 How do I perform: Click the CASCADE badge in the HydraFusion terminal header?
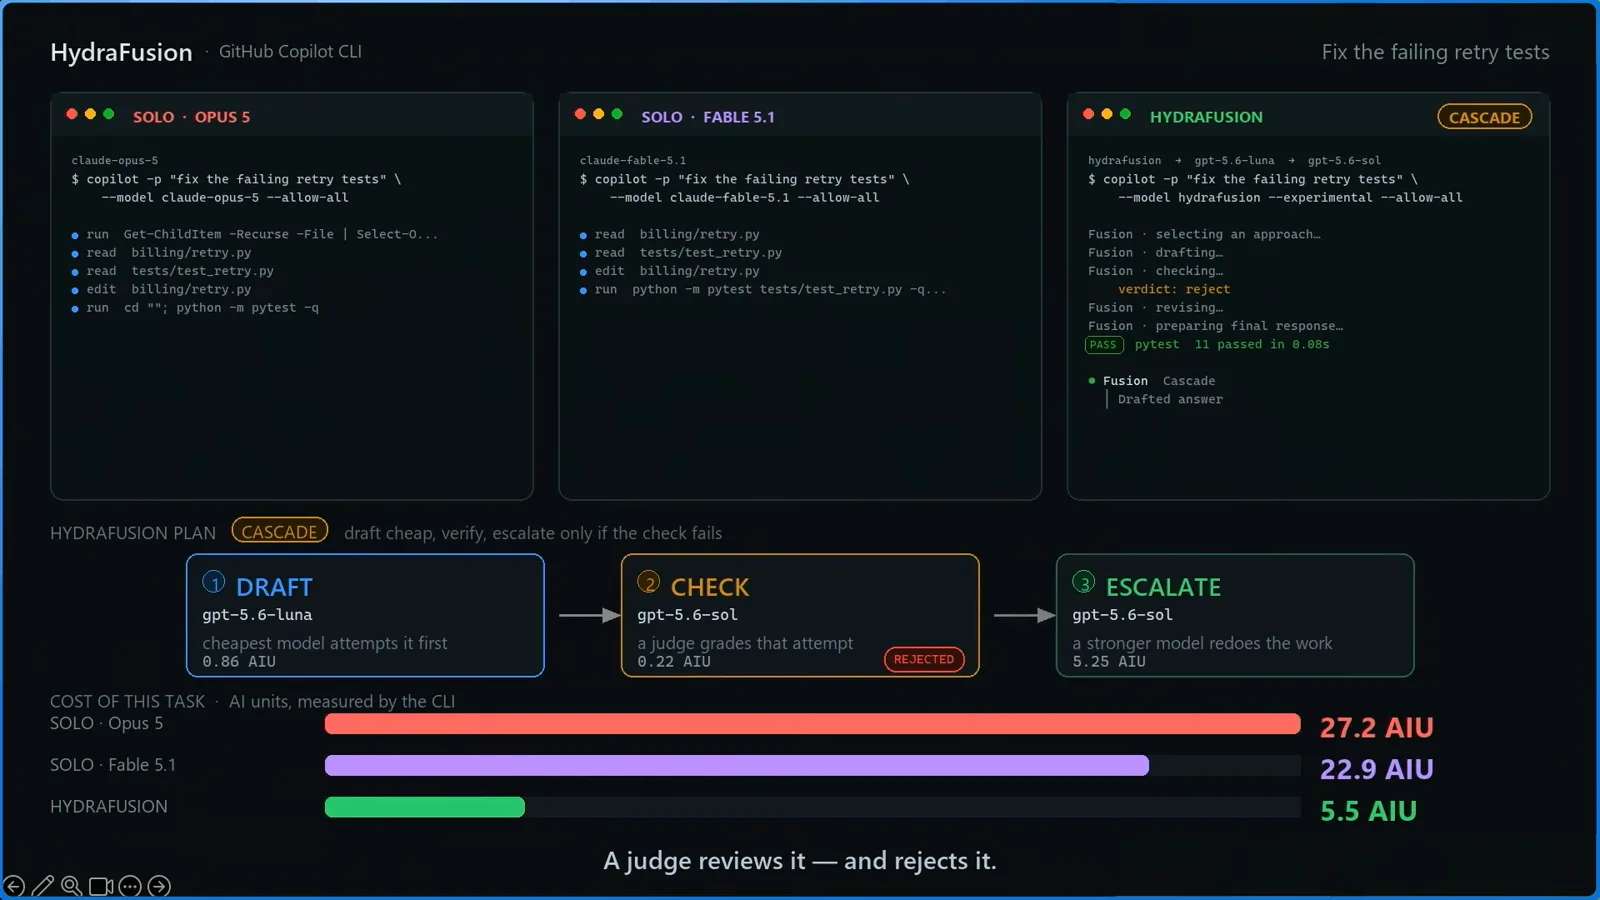coord(1484,117)
